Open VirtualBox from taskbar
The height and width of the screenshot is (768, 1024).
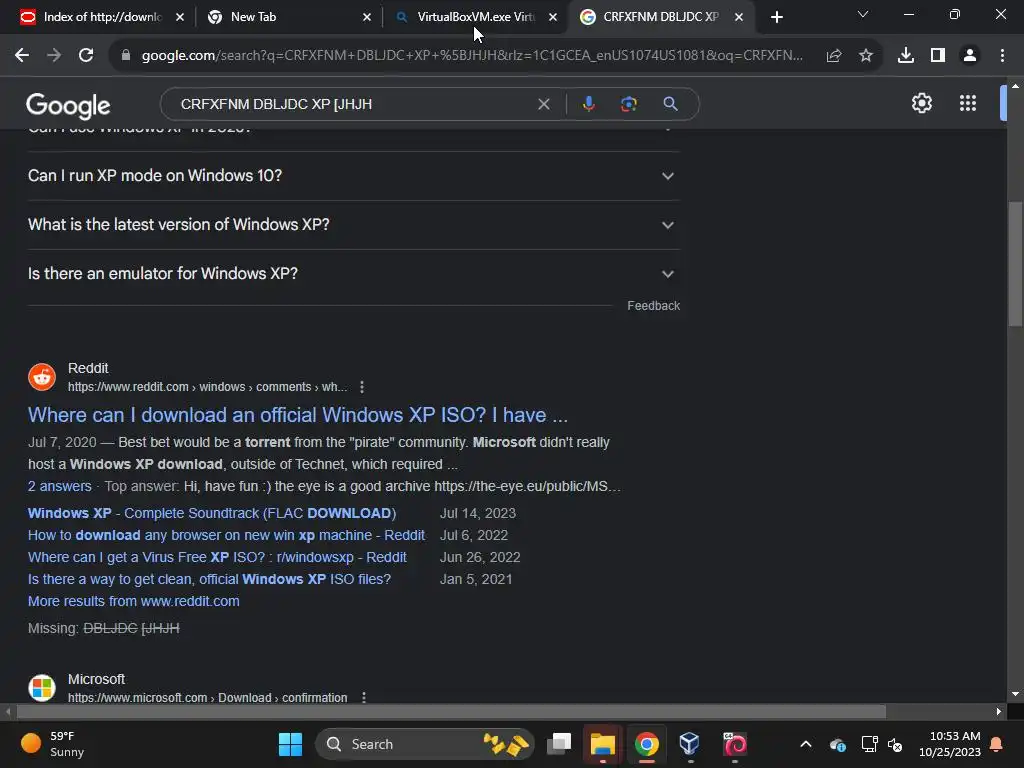(x=690, y=744)
